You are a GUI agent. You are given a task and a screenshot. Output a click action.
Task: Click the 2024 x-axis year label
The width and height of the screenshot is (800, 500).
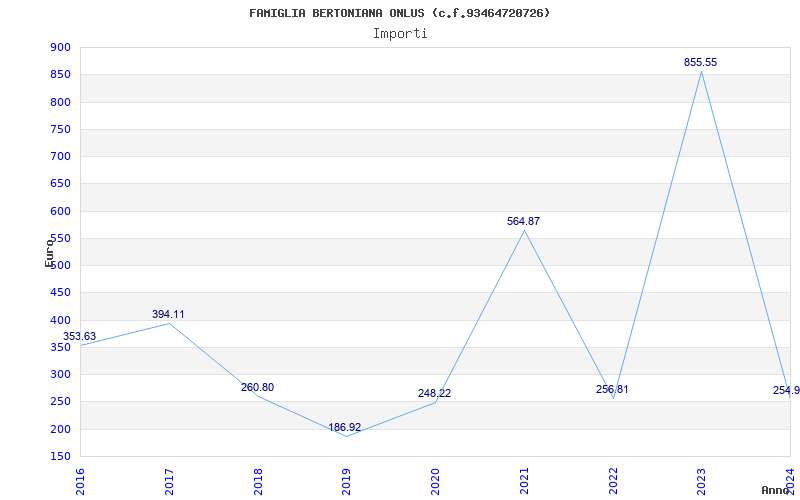click(790, 482)
